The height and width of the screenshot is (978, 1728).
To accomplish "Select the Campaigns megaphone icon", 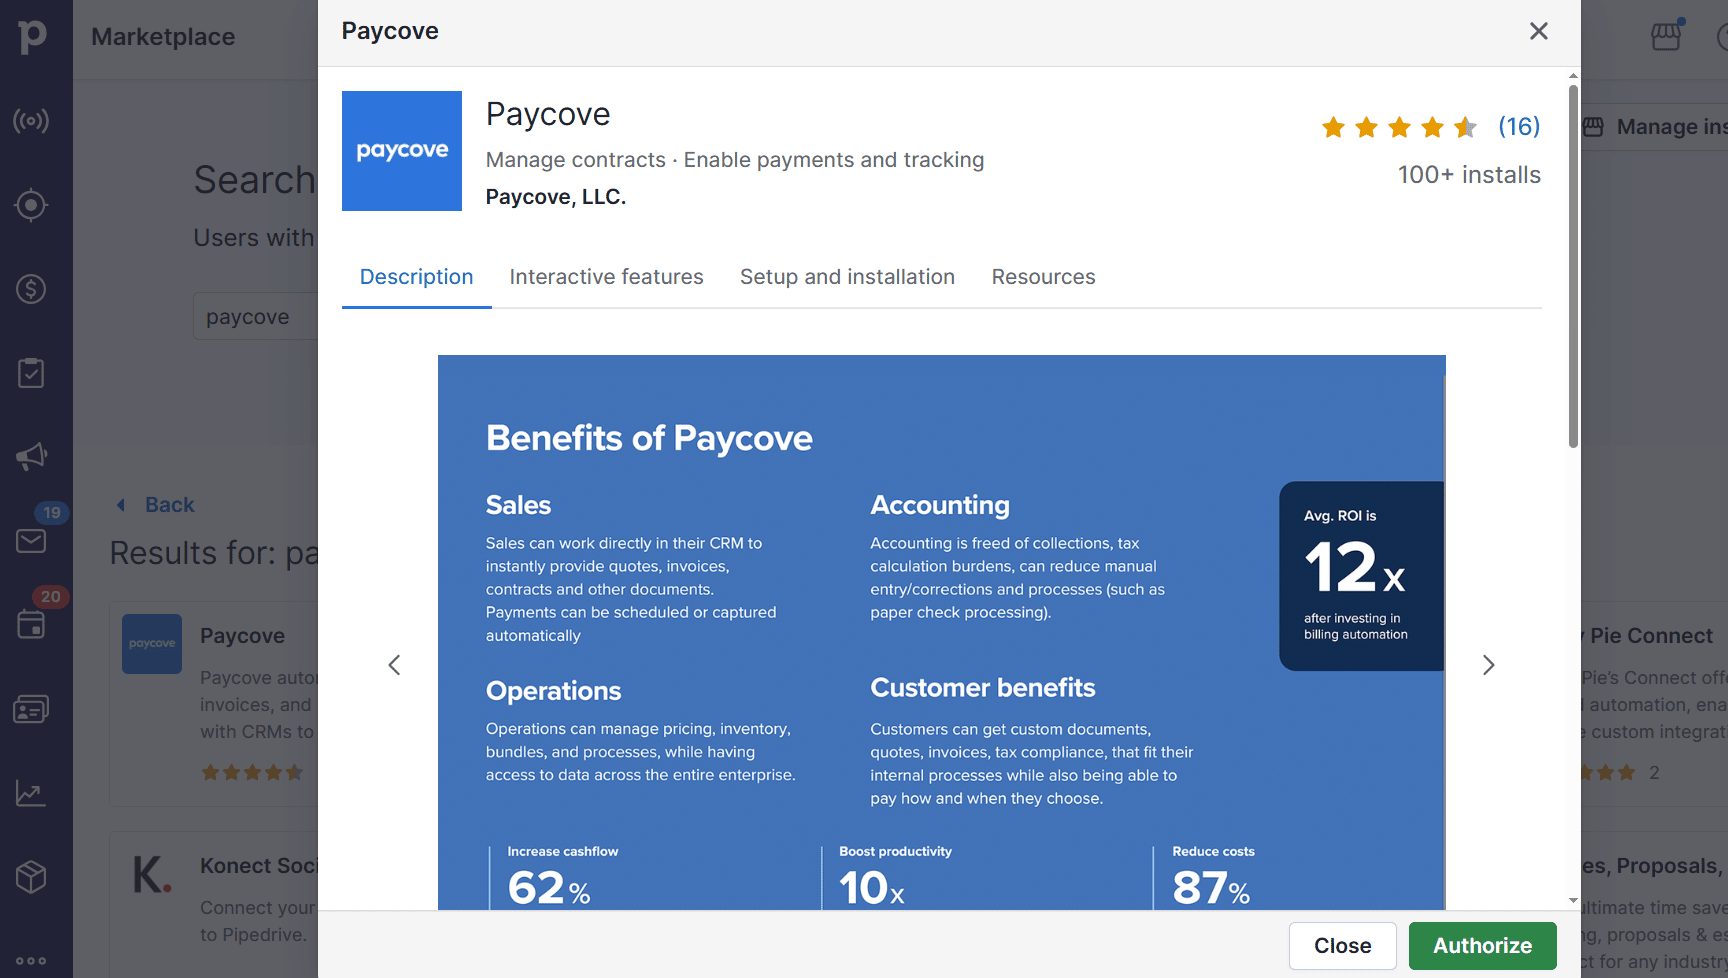I will point(32,455).
